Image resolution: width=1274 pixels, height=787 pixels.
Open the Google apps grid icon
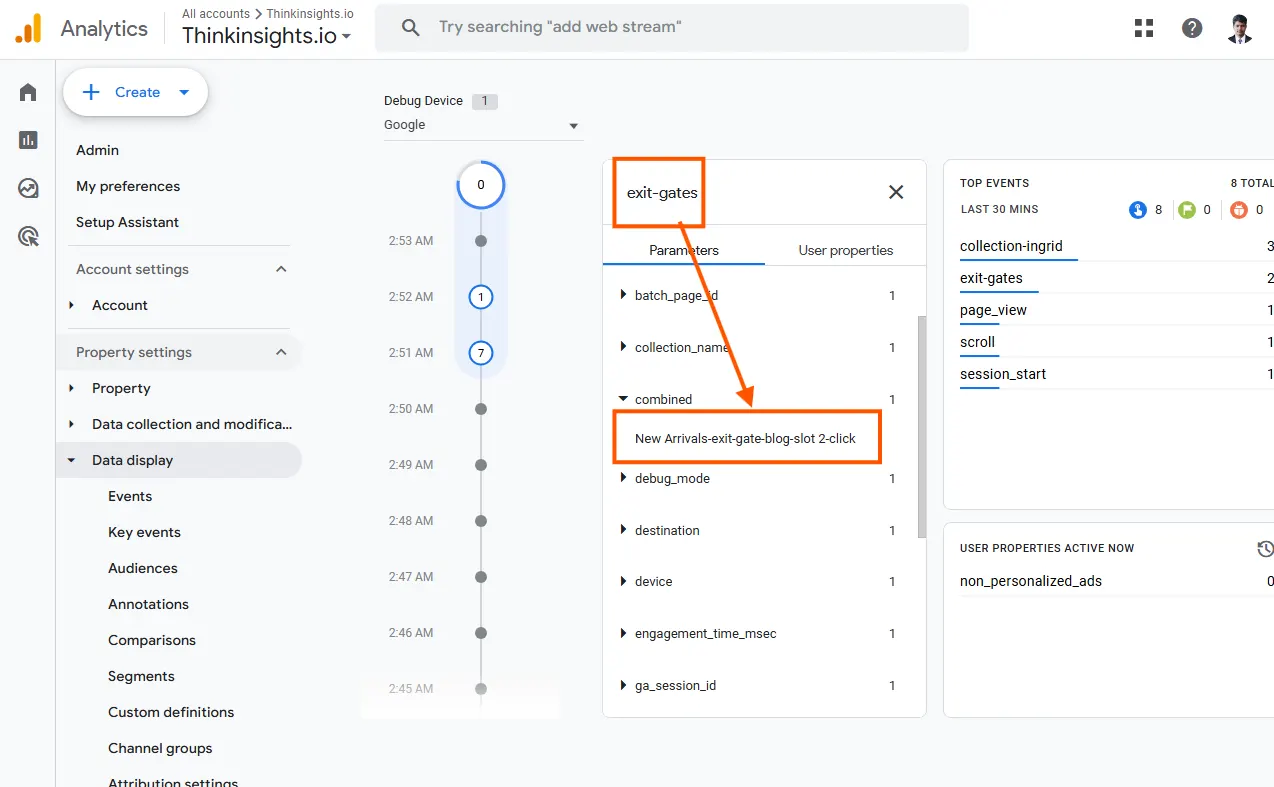[1144, 28]
